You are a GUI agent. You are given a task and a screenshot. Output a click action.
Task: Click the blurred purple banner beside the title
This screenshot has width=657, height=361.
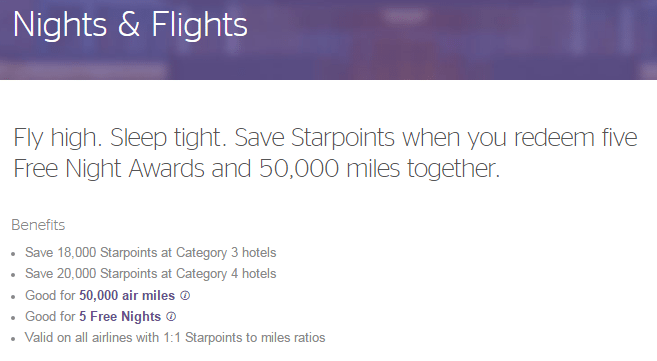[x=453, y=40]
